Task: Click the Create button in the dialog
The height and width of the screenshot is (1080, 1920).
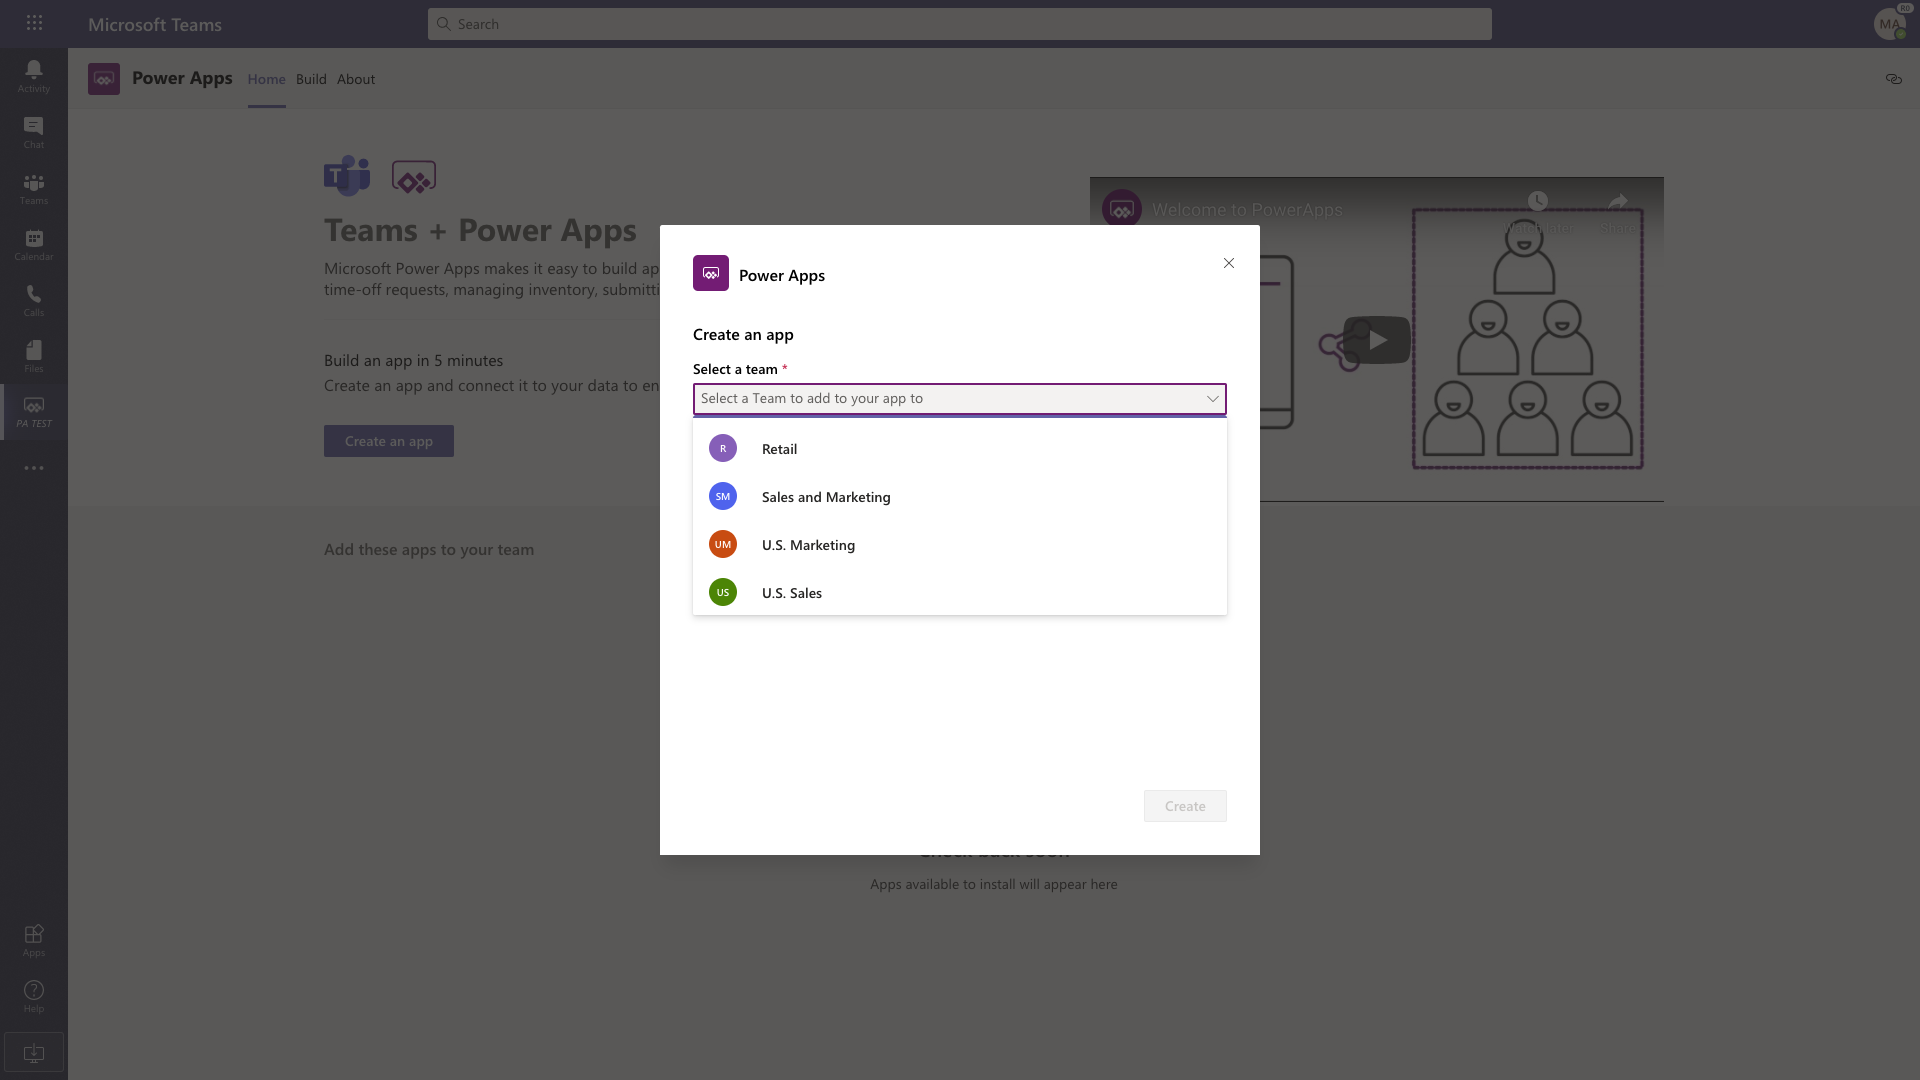Action: (x=1184, y=805)
